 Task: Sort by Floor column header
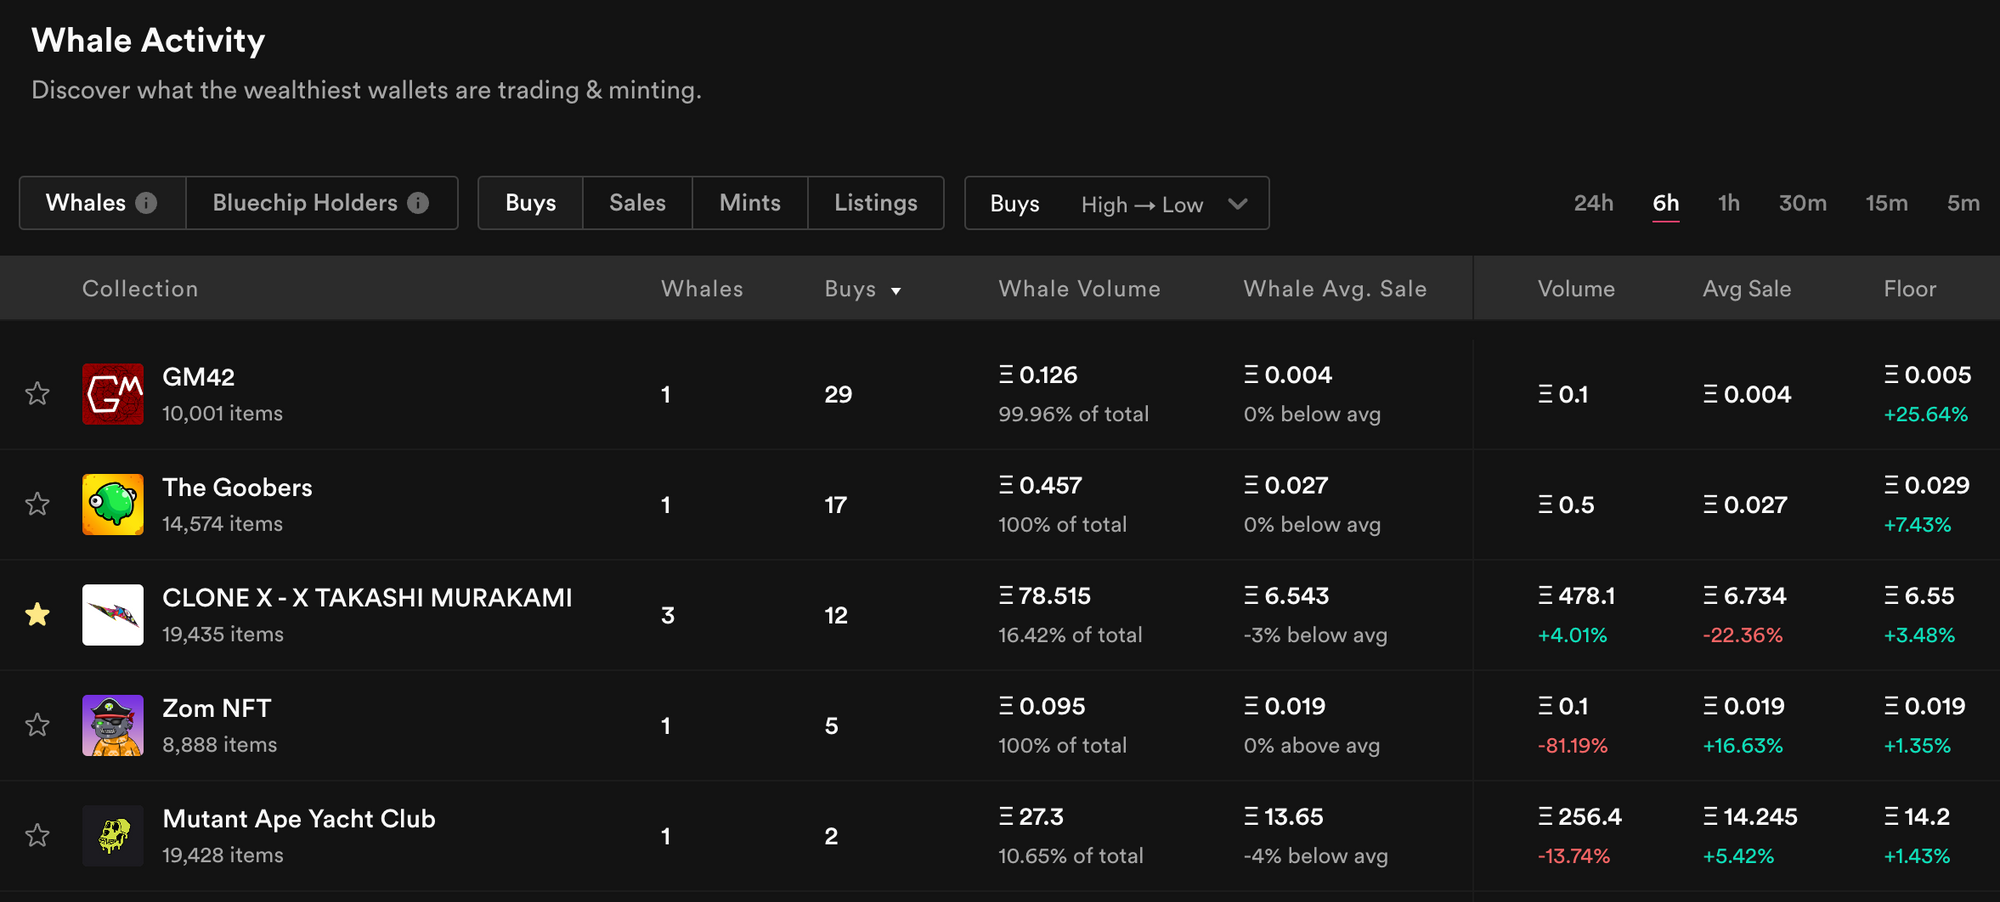coord(1910,289)
